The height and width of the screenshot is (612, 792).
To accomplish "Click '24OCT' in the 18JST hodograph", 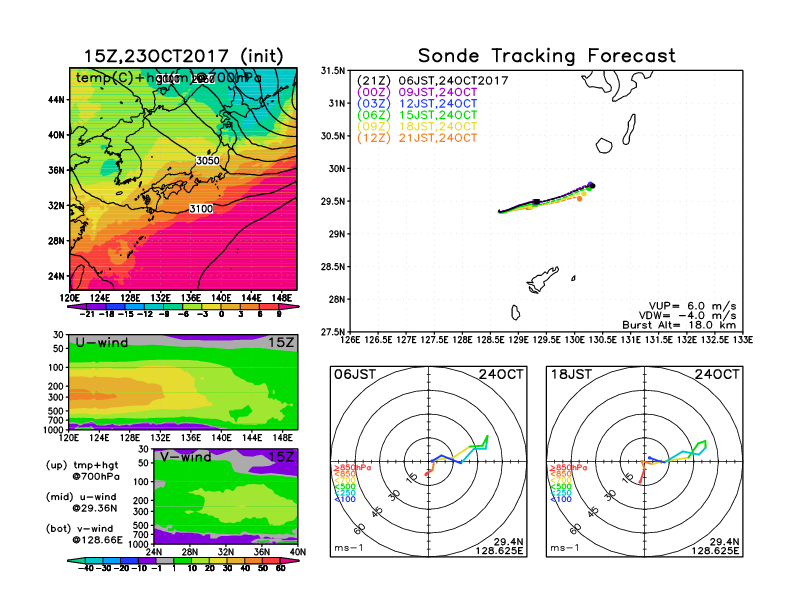I will tap(717, 374).
